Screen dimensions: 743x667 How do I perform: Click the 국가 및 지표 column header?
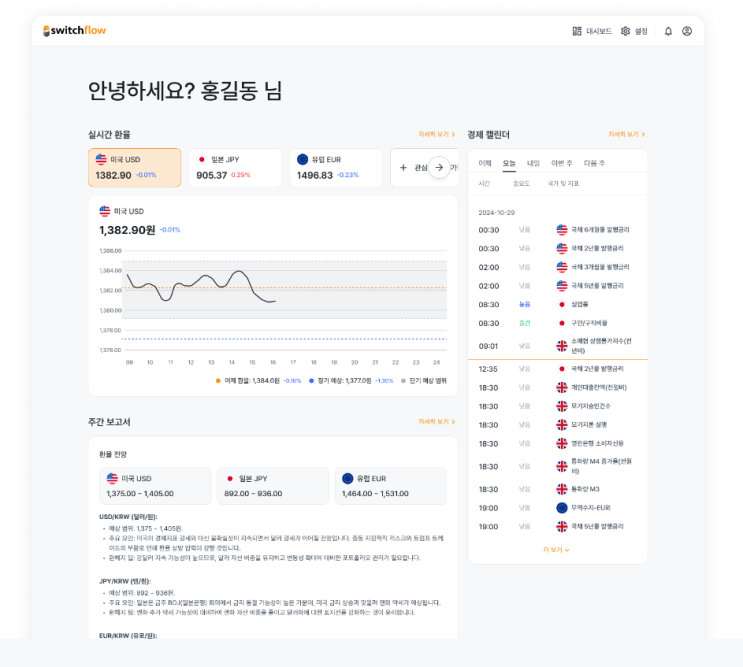[x=563, y=183]
